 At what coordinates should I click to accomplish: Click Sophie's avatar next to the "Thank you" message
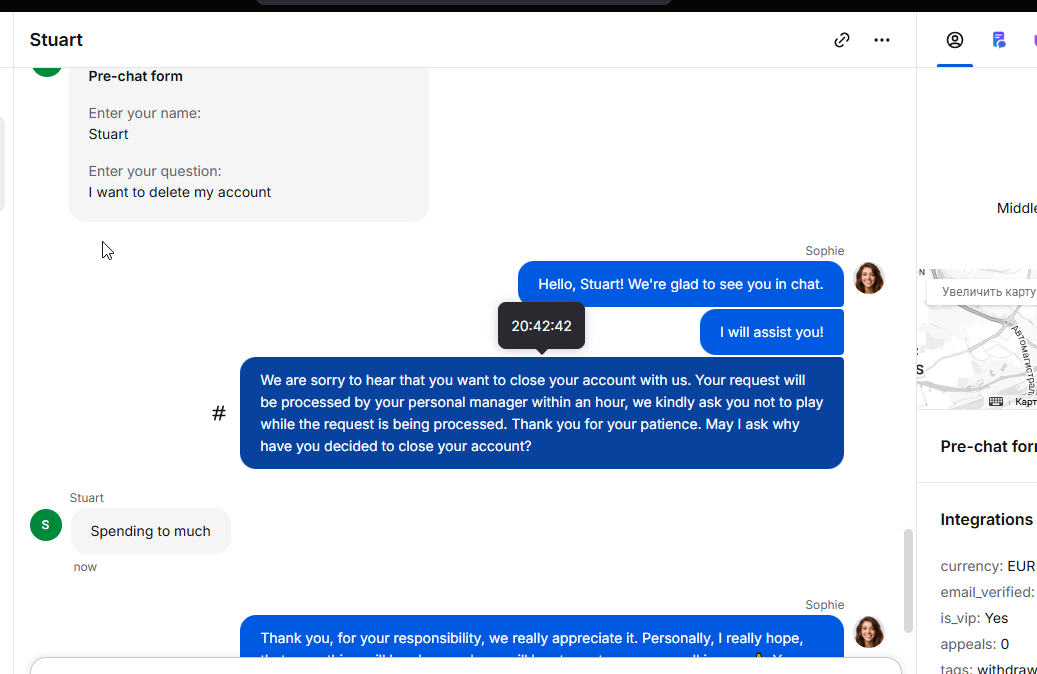(869, 632)
